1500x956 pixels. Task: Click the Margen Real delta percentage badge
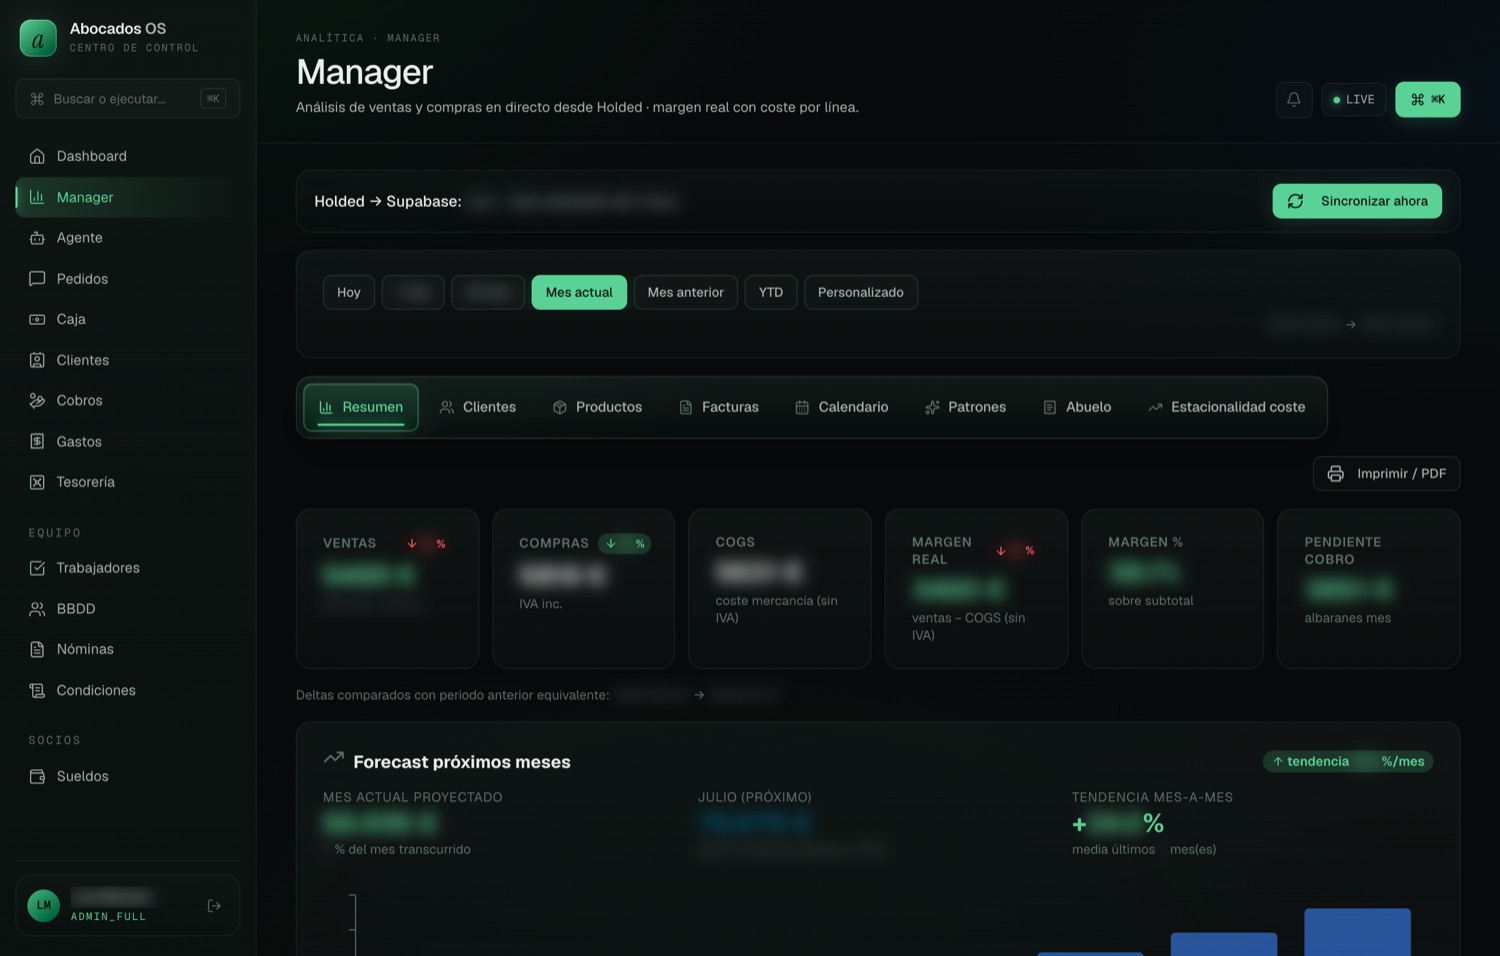coord(1015,550)
